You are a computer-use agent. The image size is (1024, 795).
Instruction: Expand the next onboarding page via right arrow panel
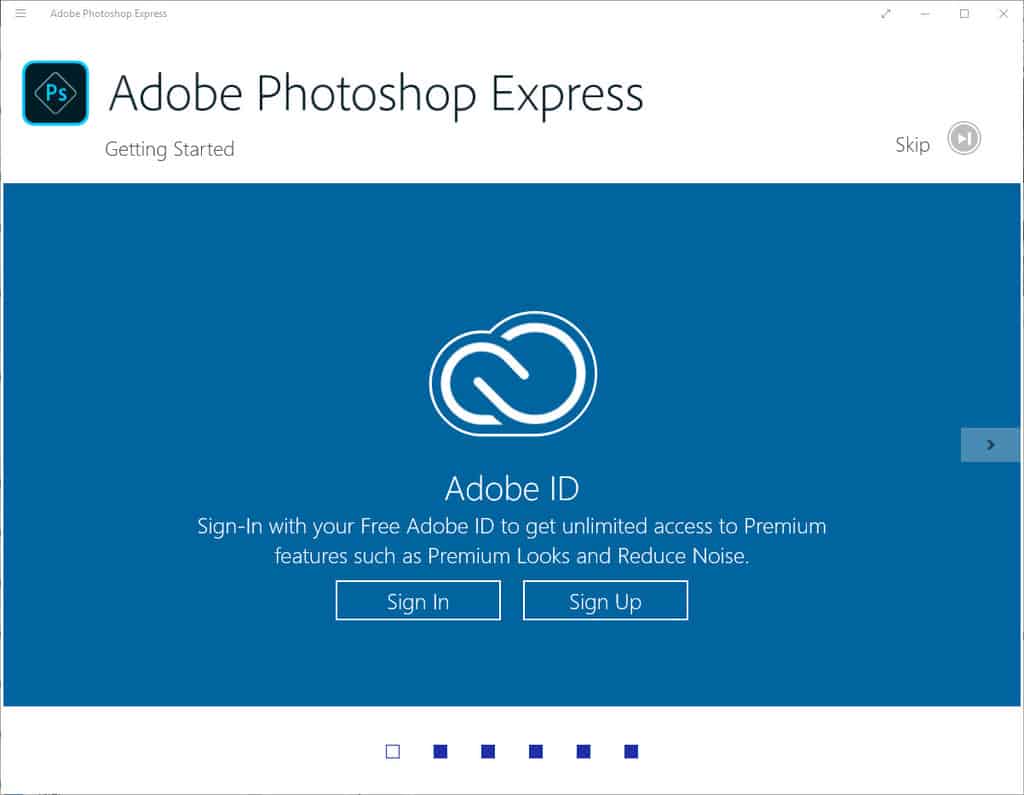(990, 445)
